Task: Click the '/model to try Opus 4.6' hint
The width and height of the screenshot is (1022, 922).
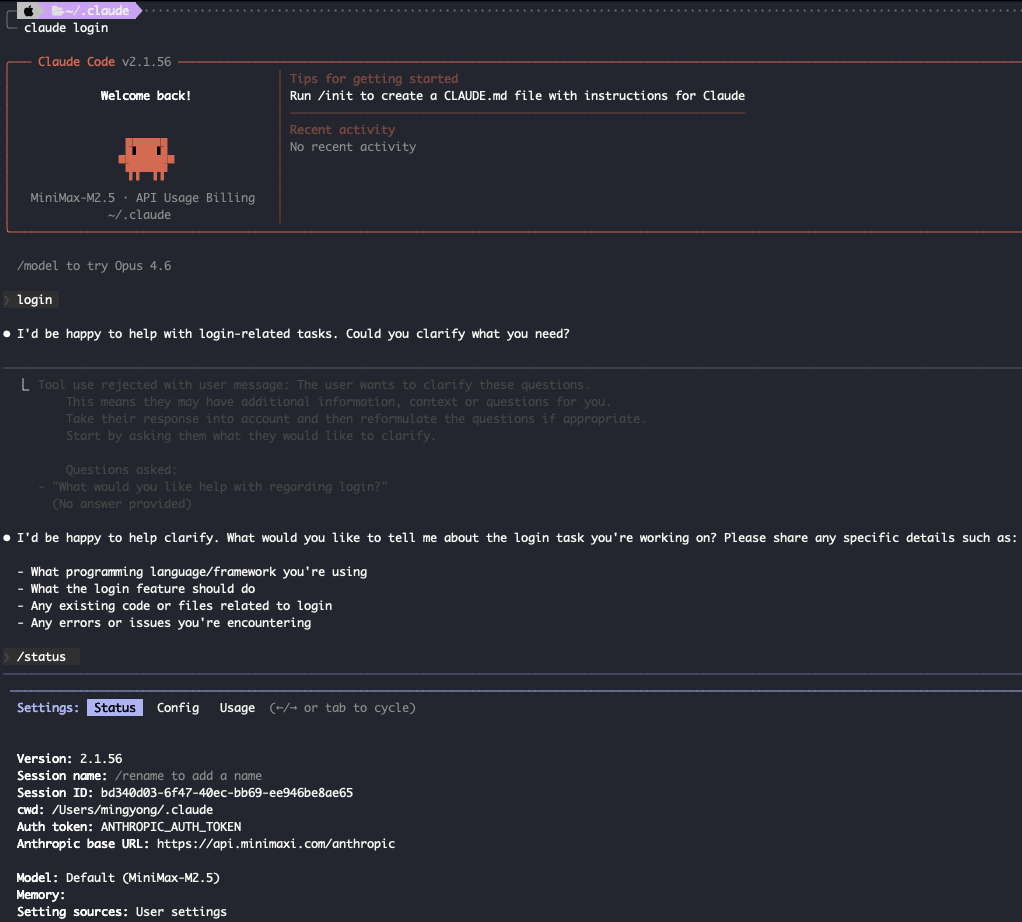Action: (x=95, y=266)
